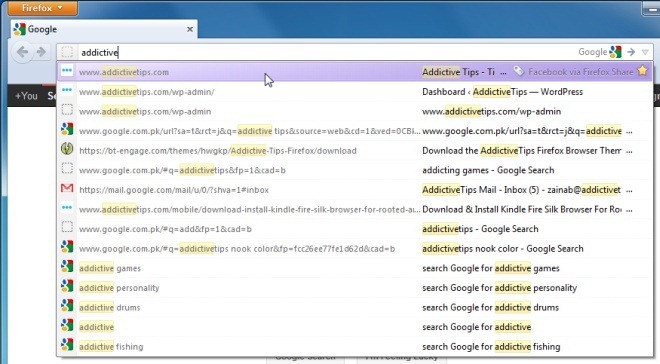
Task: Click the blank favicon on the wp-admin row
Action: pos(67,110)
